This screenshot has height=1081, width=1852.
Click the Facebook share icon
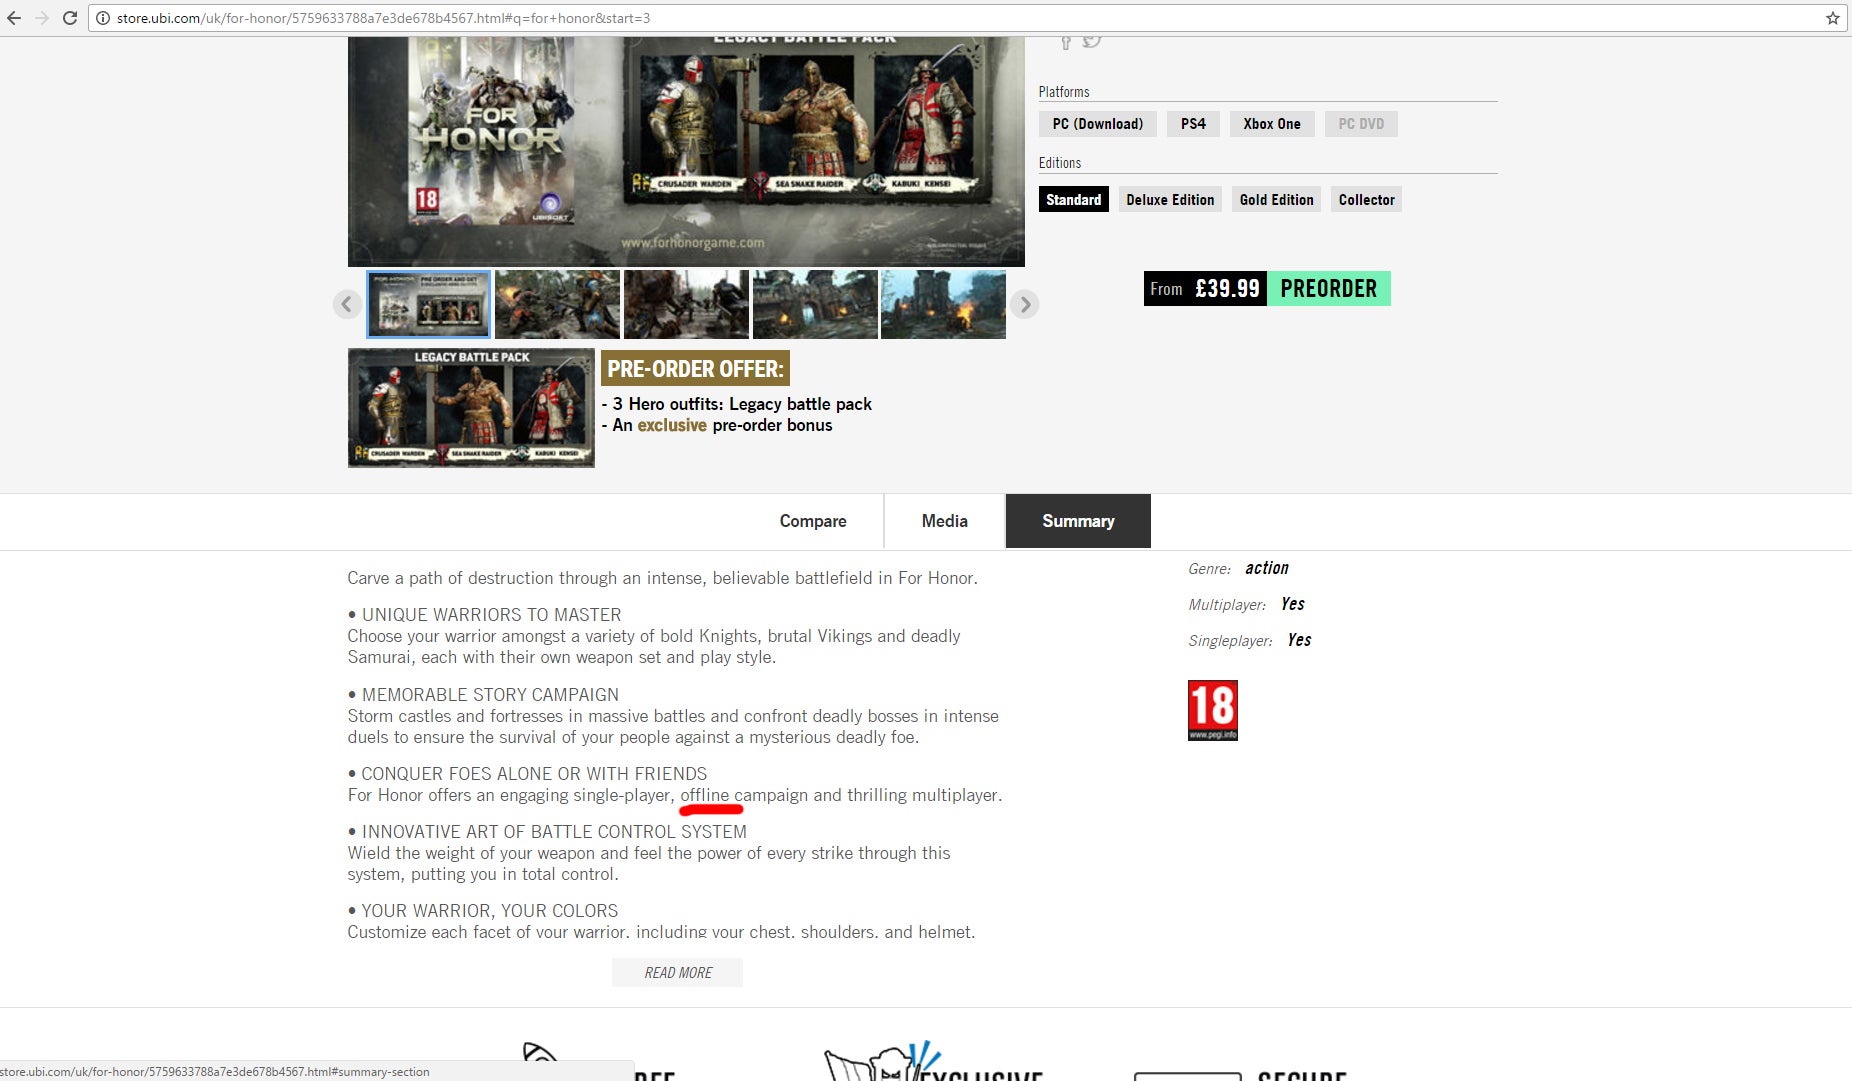pyautogui.click(x=1066, y=42)
